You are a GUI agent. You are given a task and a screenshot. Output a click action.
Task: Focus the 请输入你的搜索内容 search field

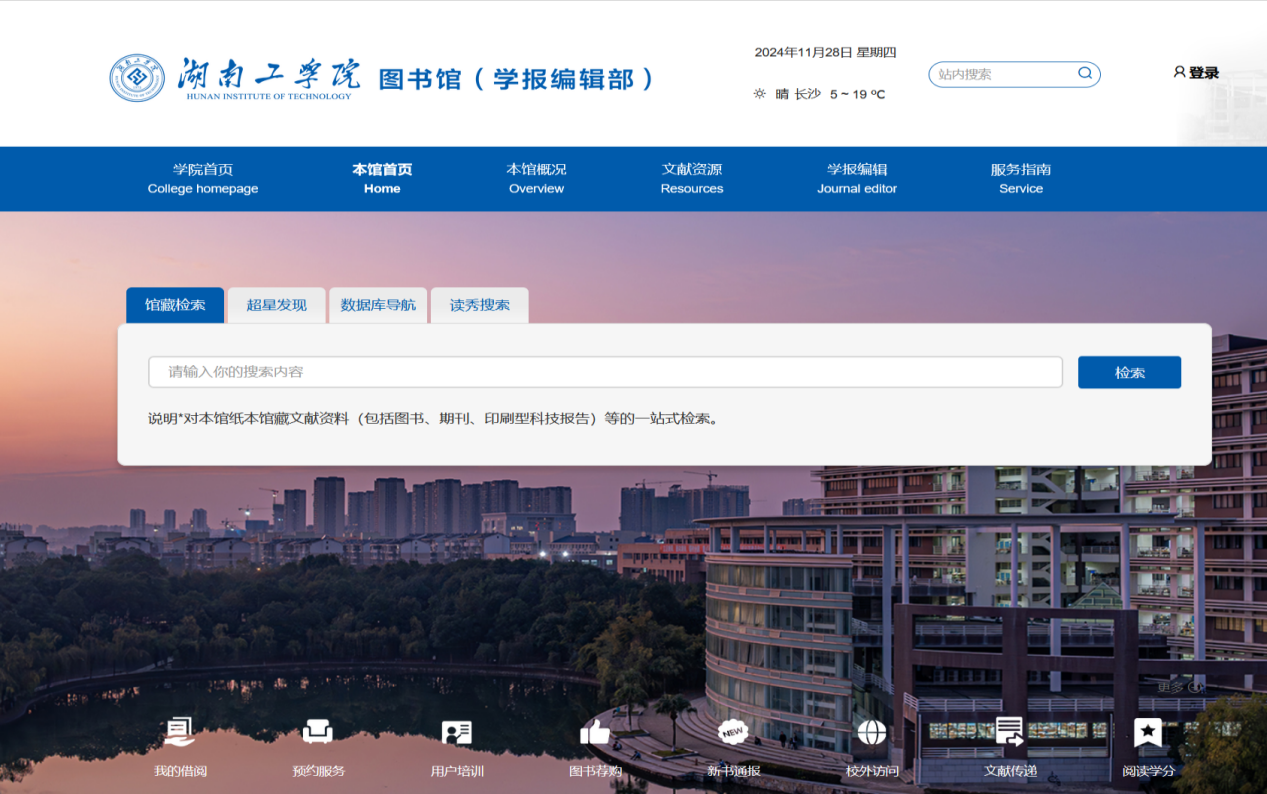pyautogui.click(x=605, y=372)
